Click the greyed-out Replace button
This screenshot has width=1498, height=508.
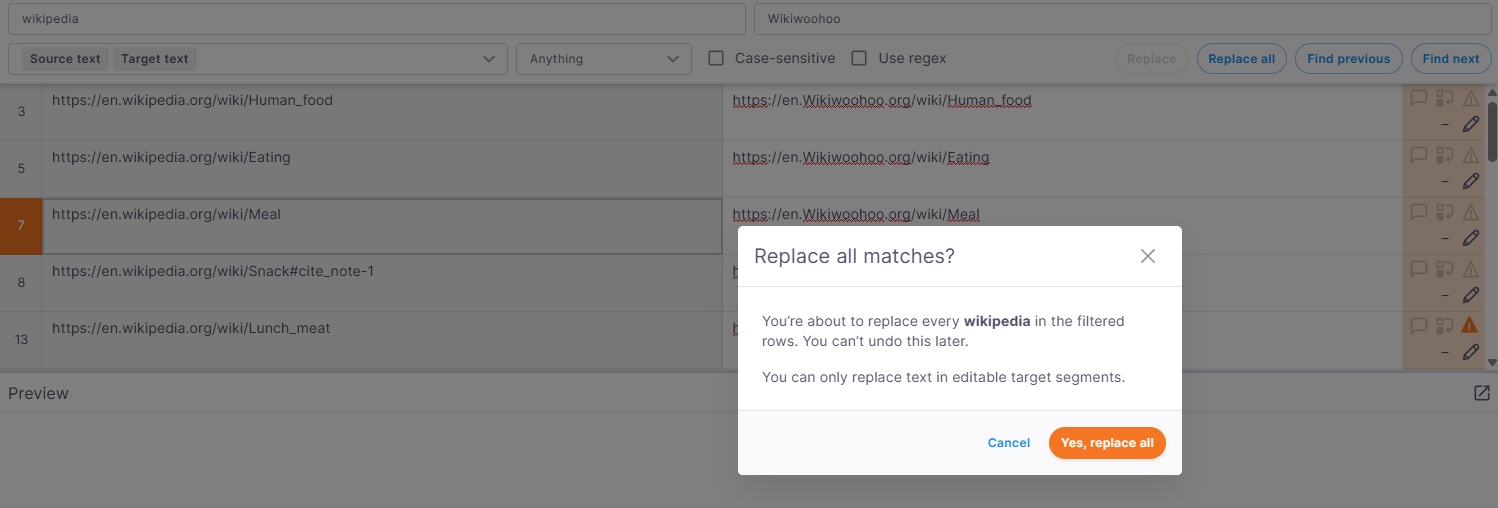(x=1151, y=59)
